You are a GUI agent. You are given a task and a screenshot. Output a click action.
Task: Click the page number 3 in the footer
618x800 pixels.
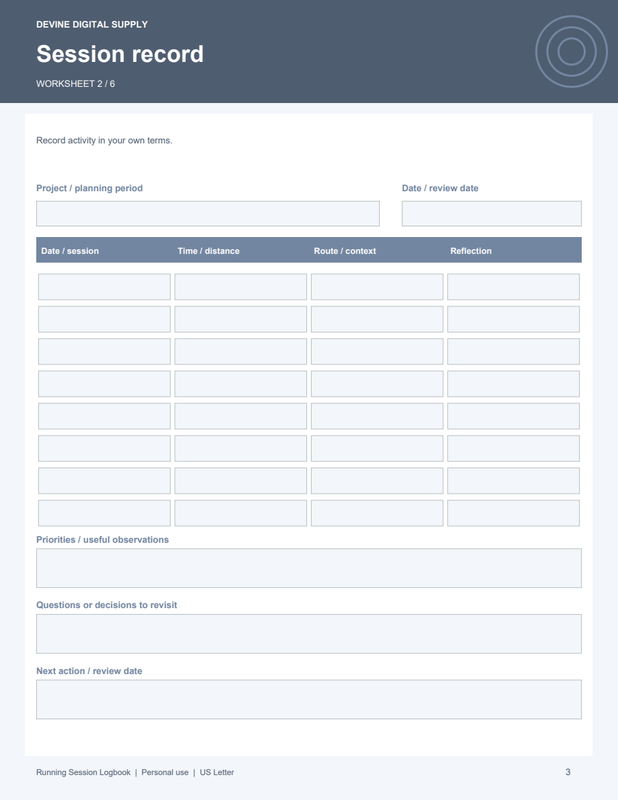coord(568,772)
